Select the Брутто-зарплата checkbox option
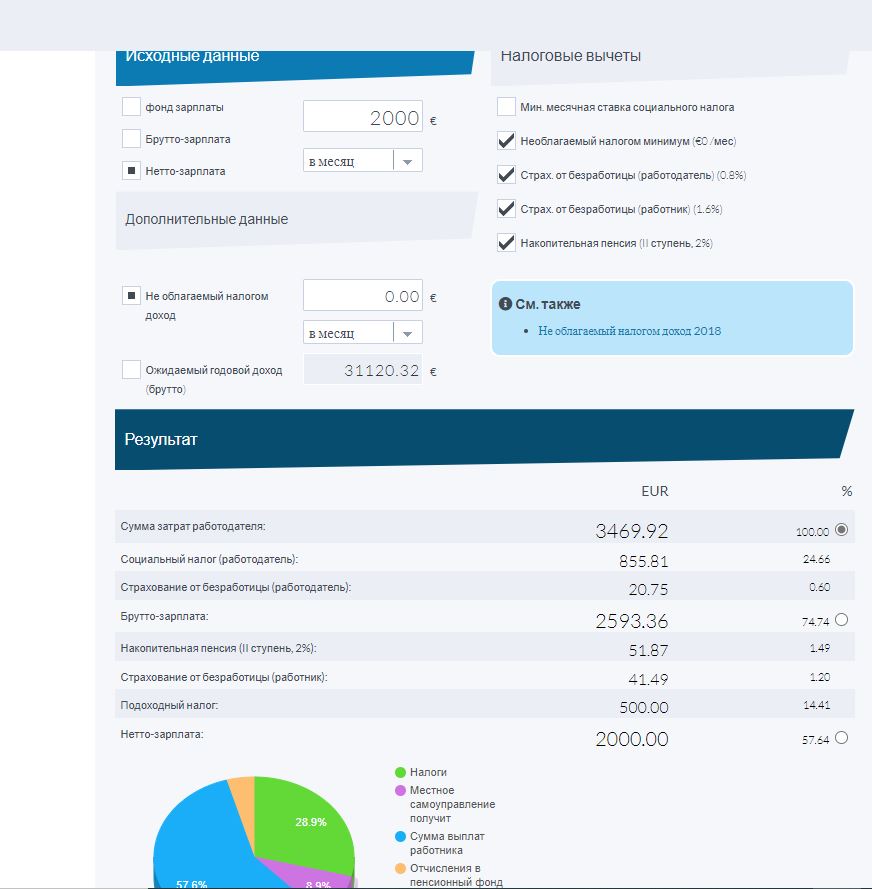 (131, 139)
